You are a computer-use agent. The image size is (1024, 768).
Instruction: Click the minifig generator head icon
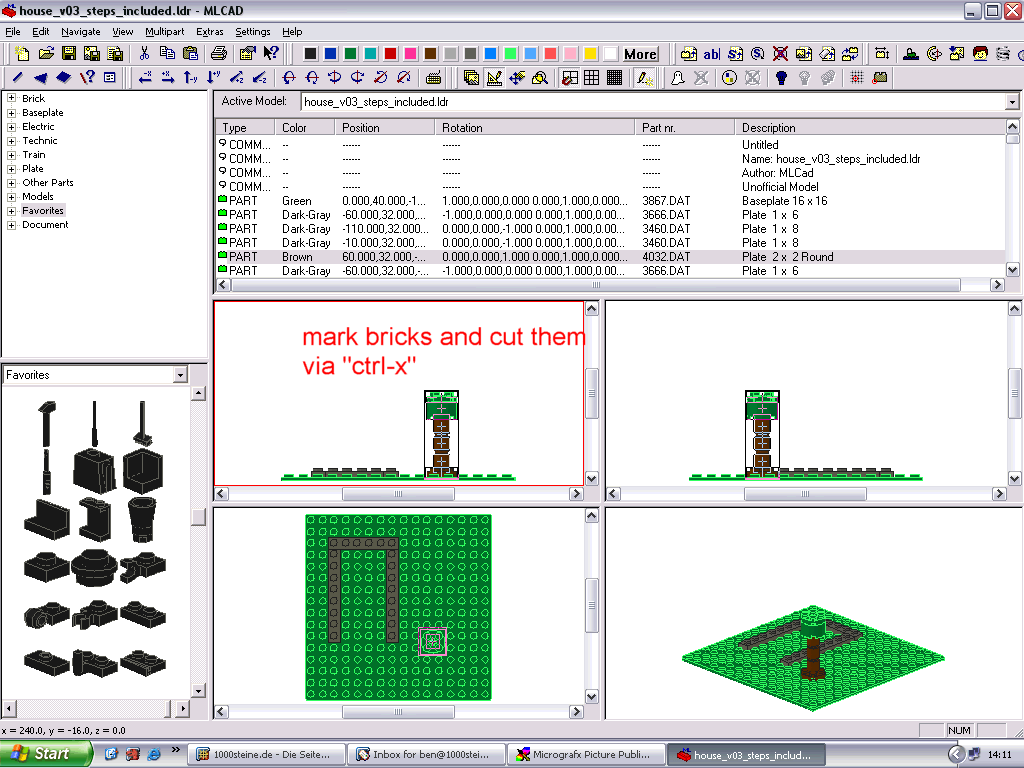(980, 54)
